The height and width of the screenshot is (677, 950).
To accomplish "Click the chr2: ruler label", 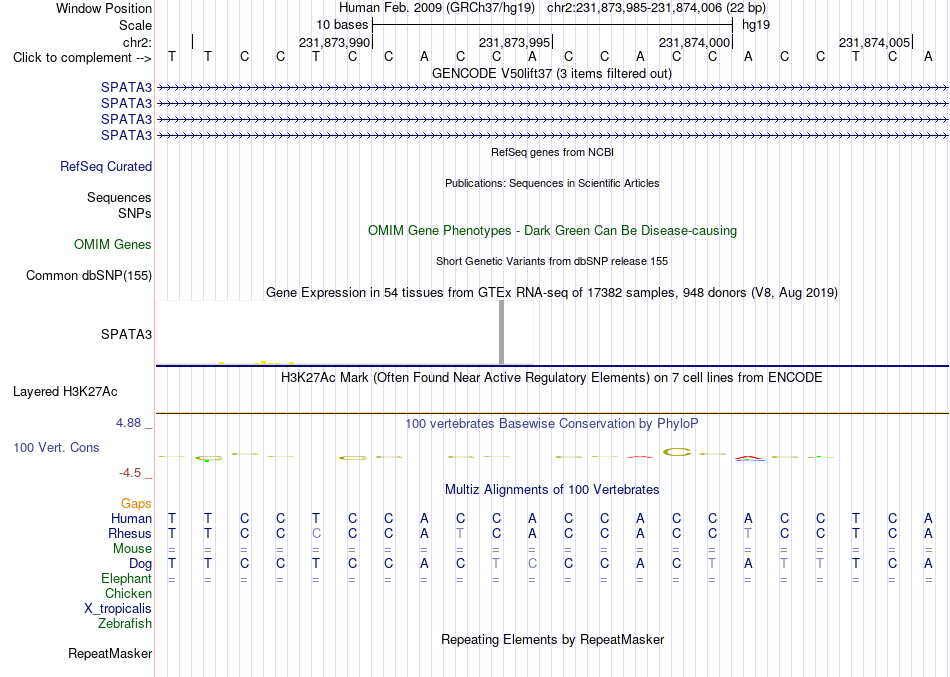I will click(x=137, y=42).
